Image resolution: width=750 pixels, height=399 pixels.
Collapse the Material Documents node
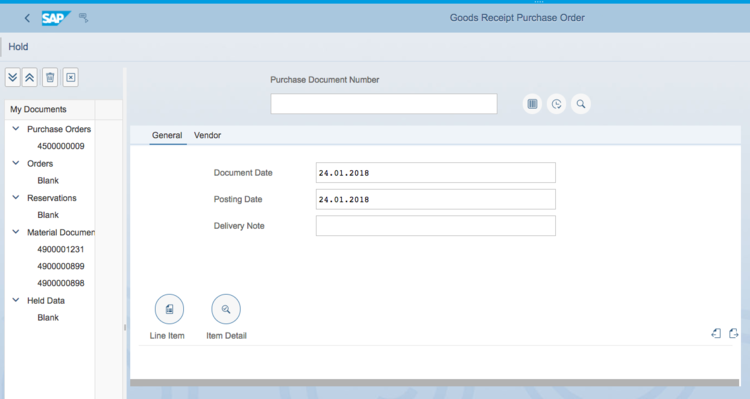[x=16, y=232]
